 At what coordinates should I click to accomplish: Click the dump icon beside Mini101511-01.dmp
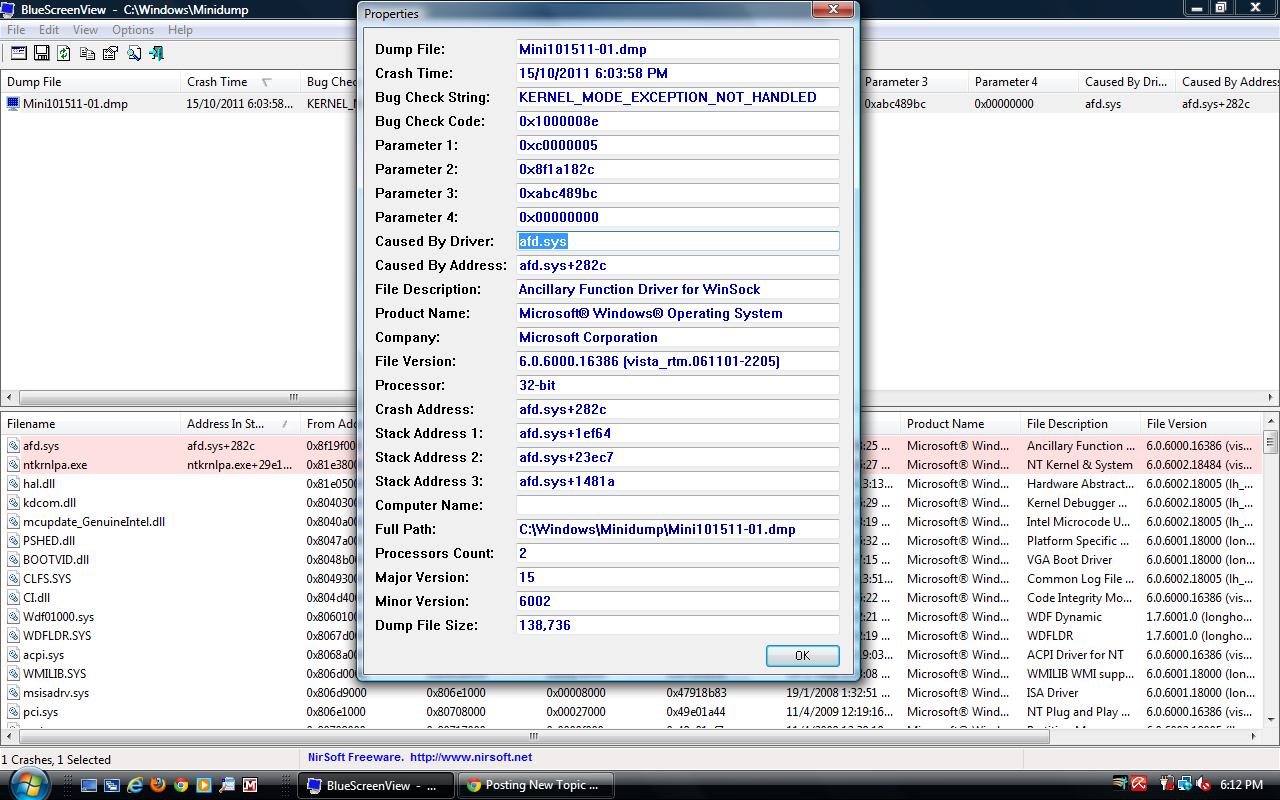point(13,103)
